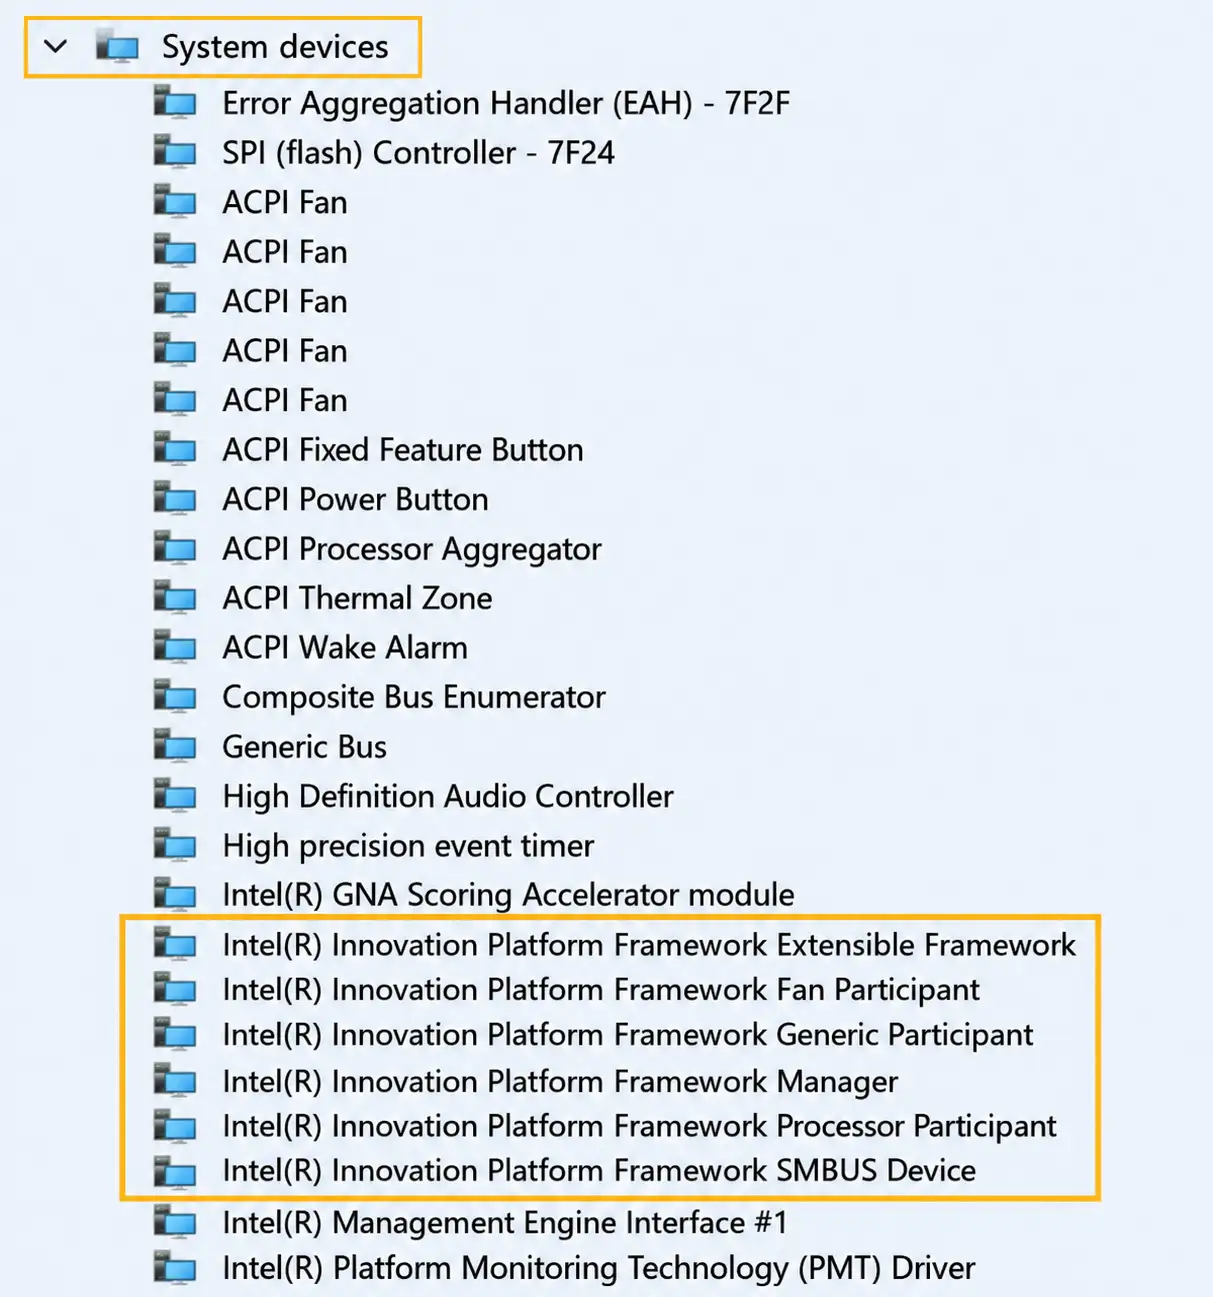Click the Intel(R) Management Engine Interface #1 icon

pos(175,1222)
